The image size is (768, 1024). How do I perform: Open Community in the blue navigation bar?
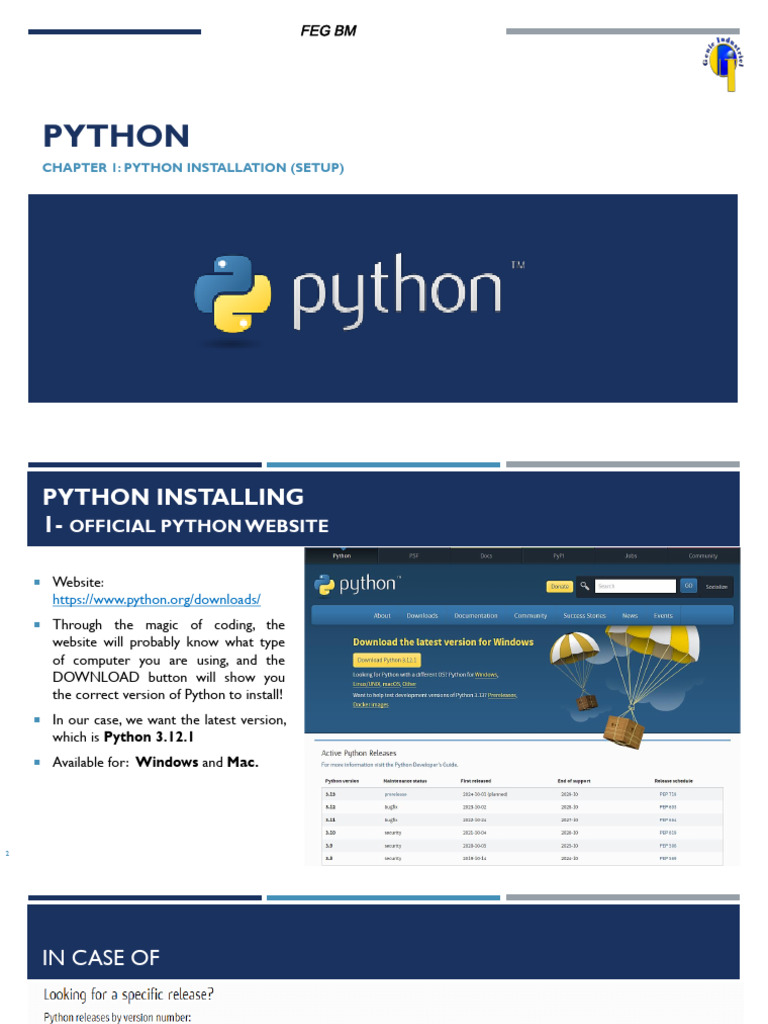tap(530, 615)
